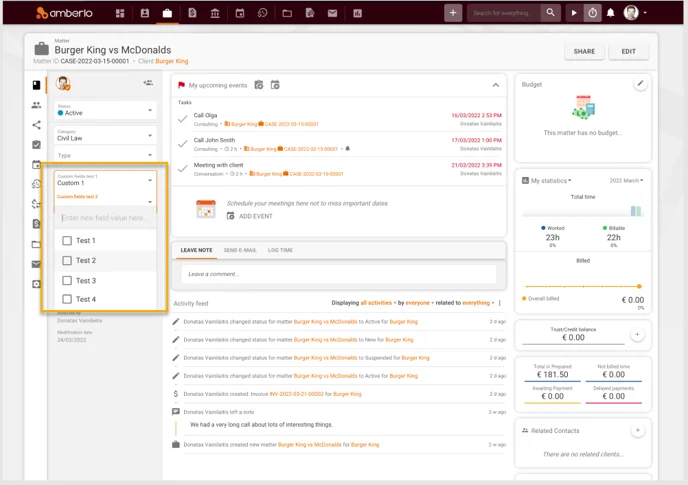The image size is (688, 485).
Task: Collapse the My upcoming events panel
Action: (x=495, y=85)
